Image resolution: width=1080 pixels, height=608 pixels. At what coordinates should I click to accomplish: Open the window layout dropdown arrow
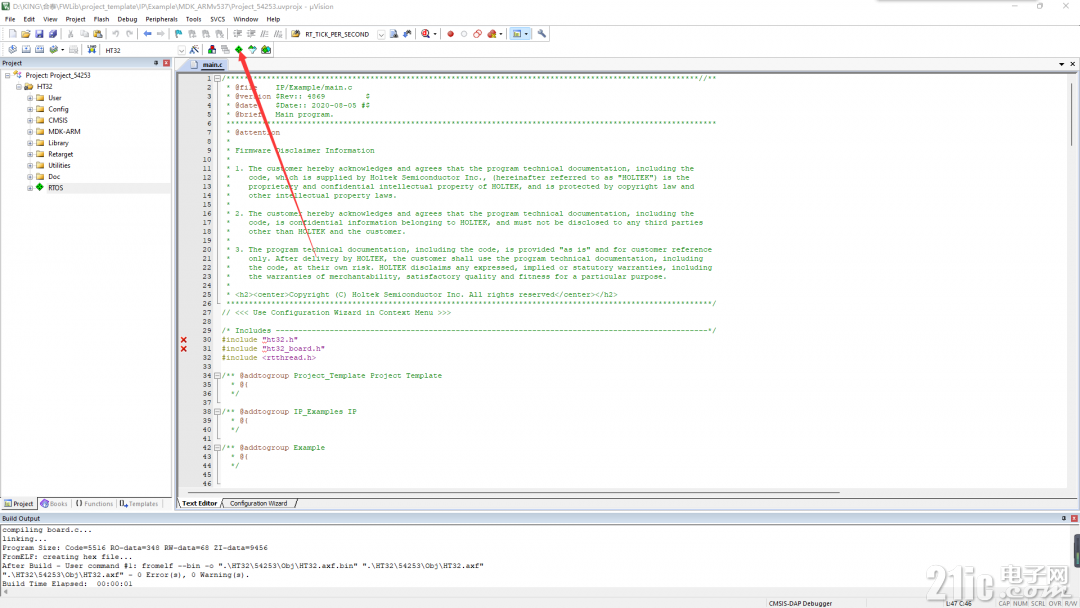(526, 34)
